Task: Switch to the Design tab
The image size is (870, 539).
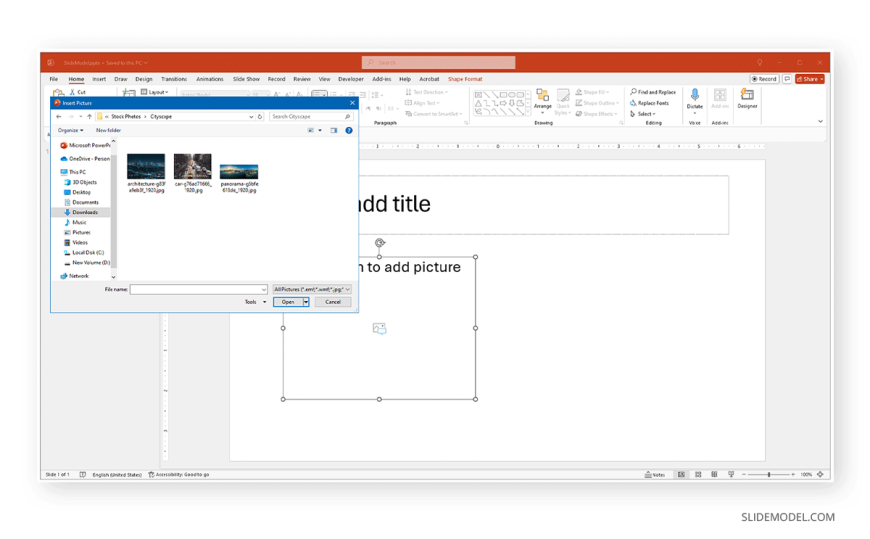Action: coord(144,79)
